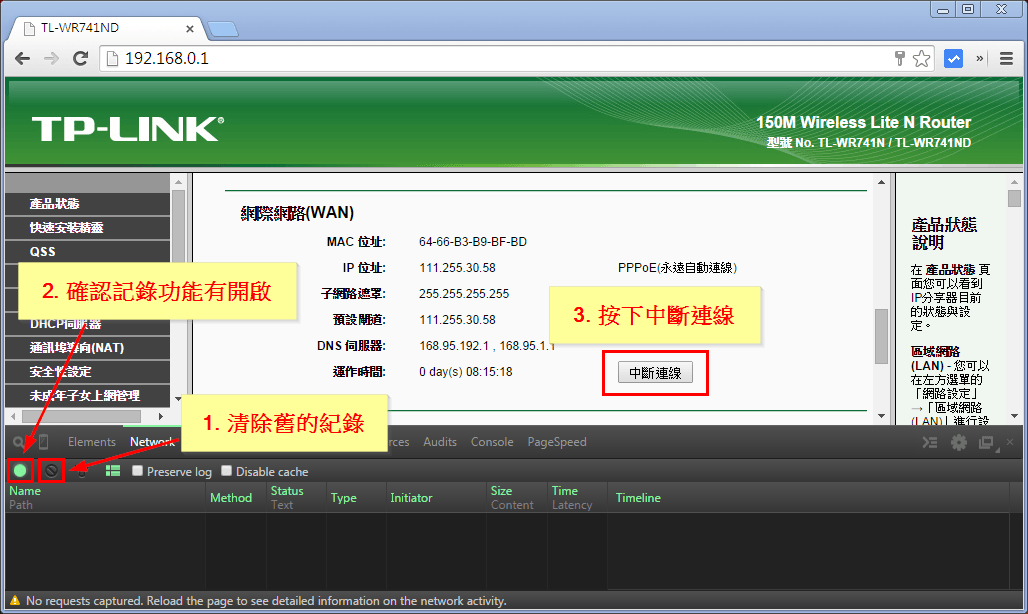Viewport: 1028px width, 614px height.
Task: Enable the Preserve log checkbox
Action: [x=137, y=470]
